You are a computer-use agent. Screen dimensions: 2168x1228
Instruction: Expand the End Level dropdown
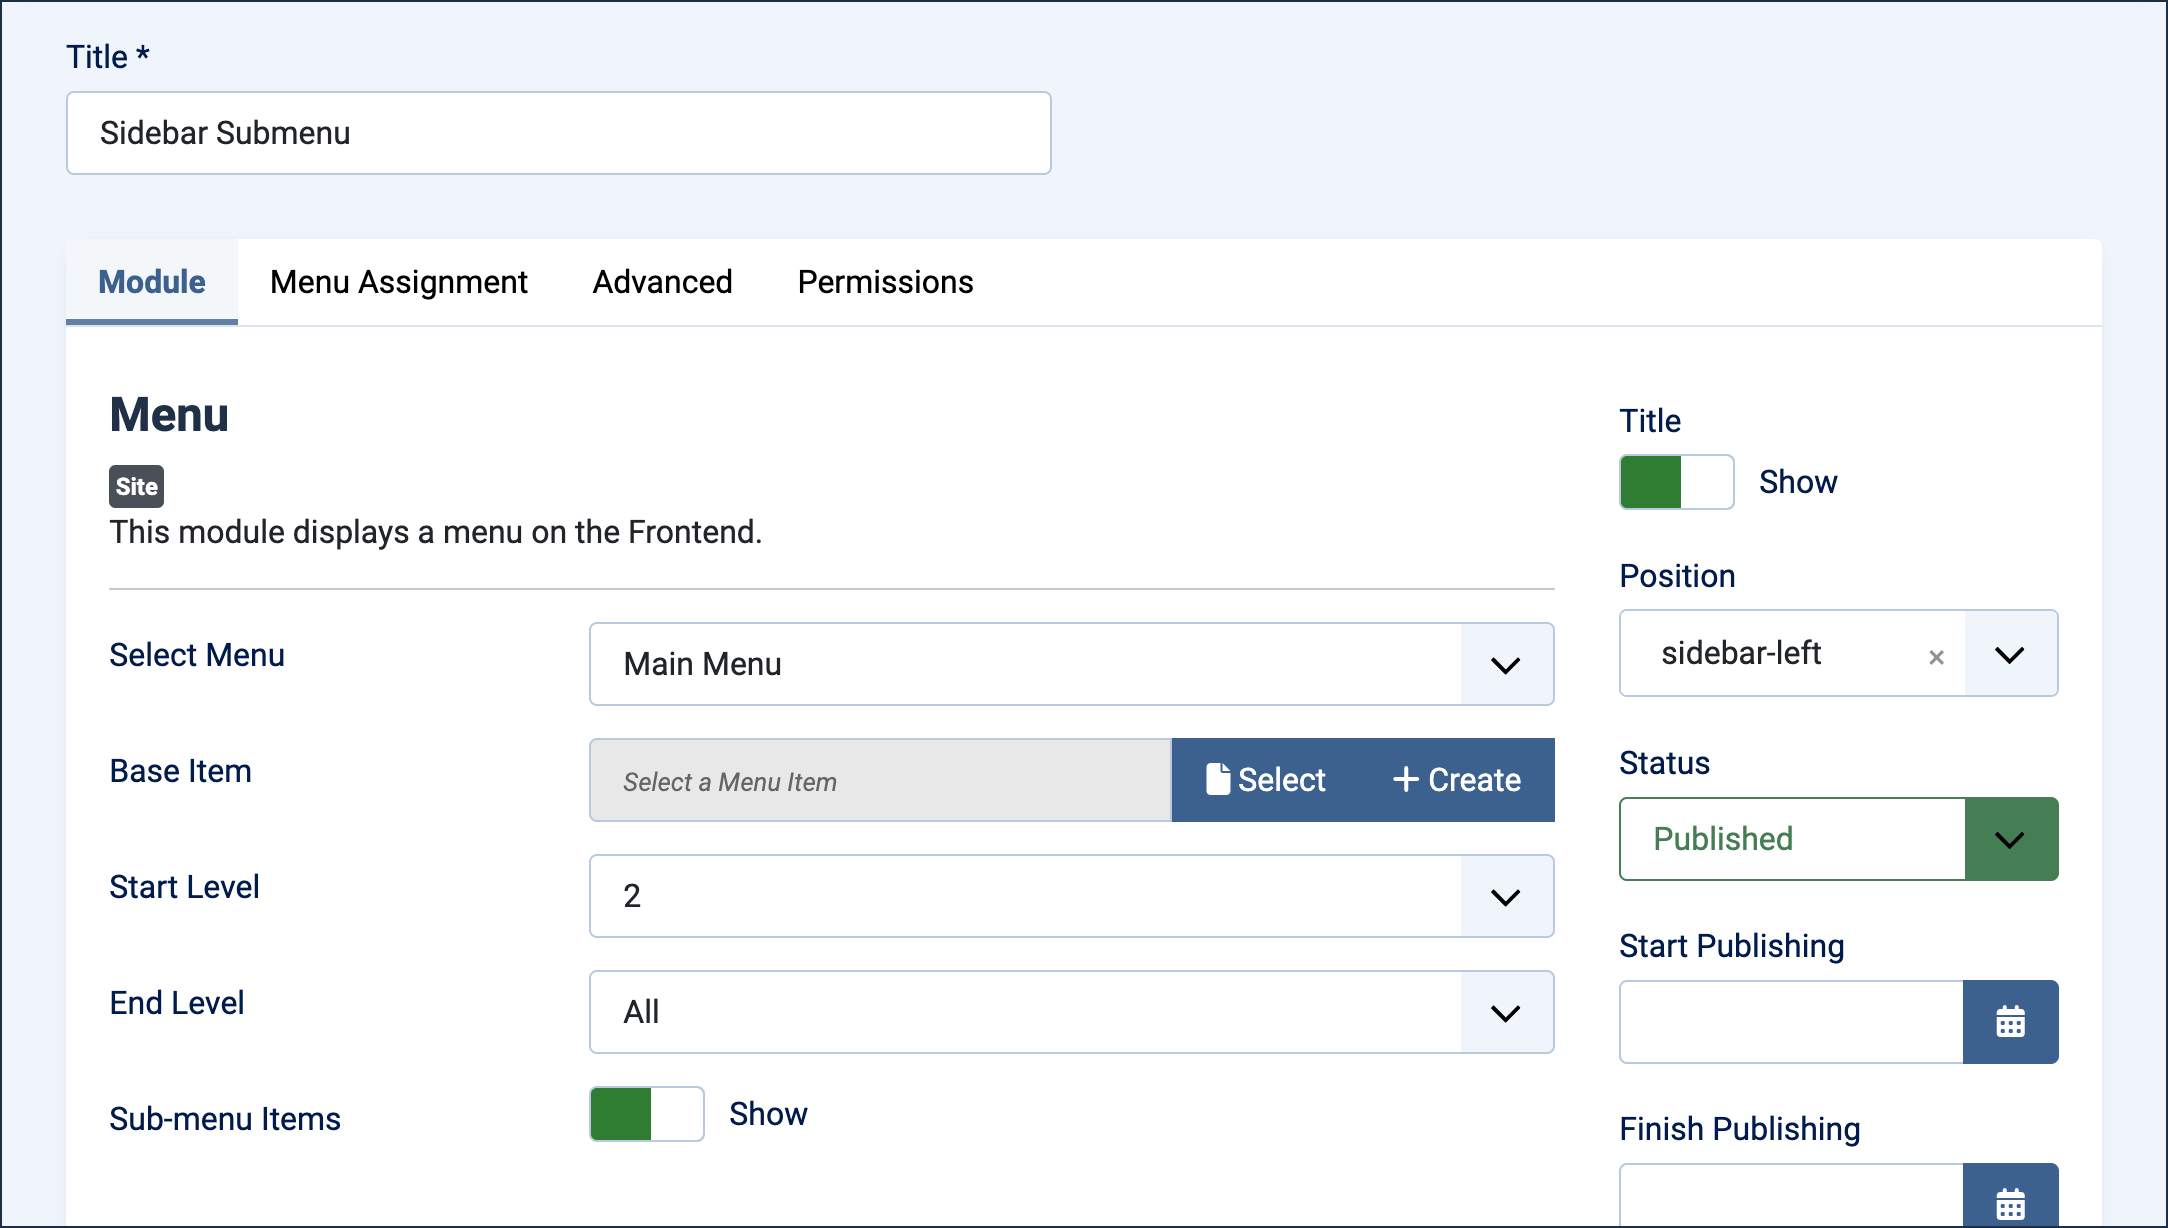[x=1072, y=1012]
